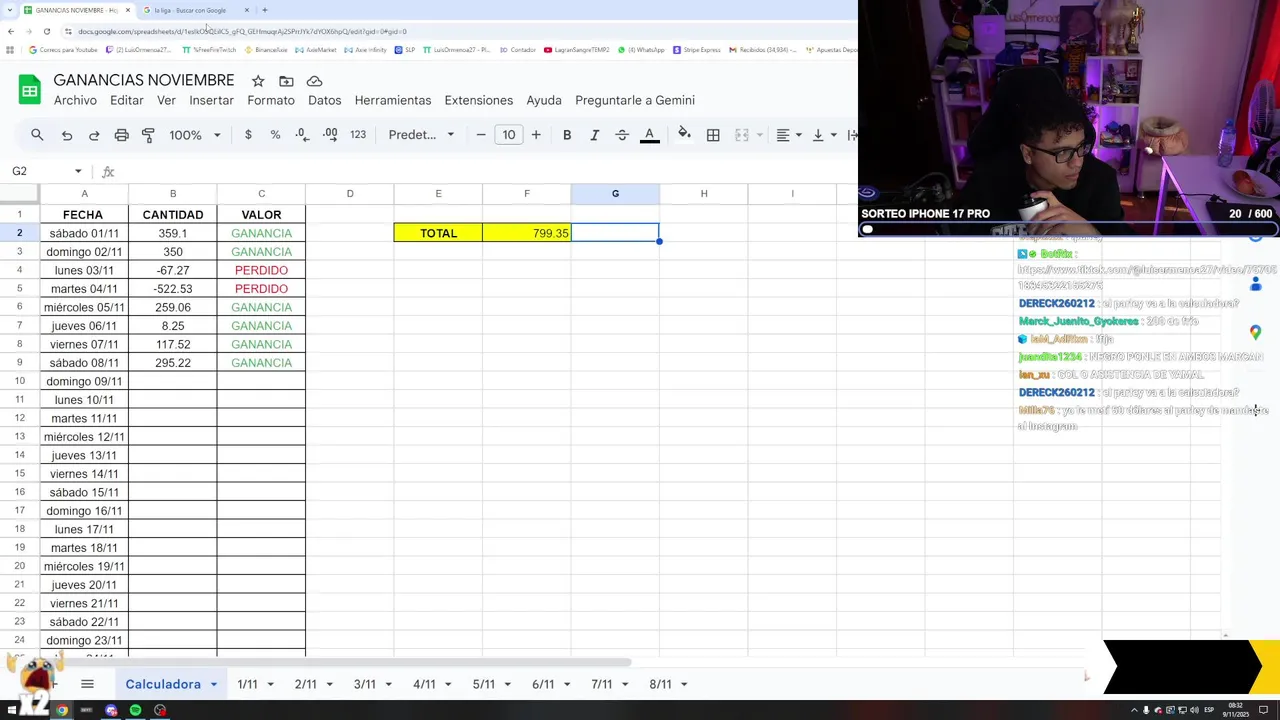The height and width of the screenshot is (720, 1280).
Task: Open the Herramientas menu
Action: pos(393,100)
